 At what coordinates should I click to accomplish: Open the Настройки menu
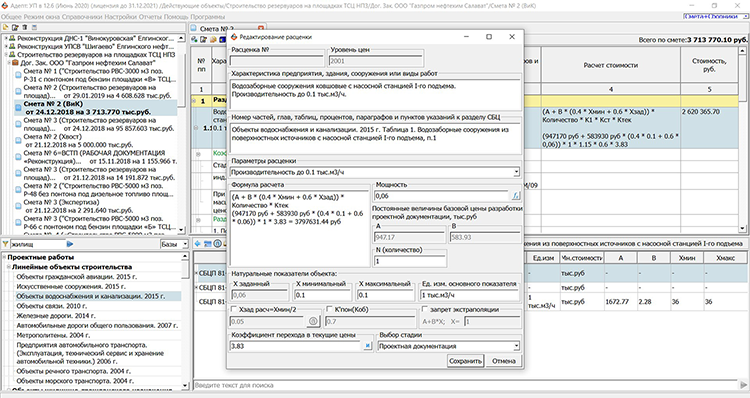tap(121, 17)
